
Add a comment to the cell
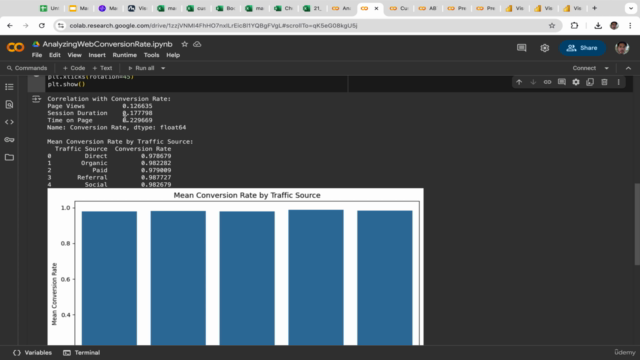pos(562,82)
